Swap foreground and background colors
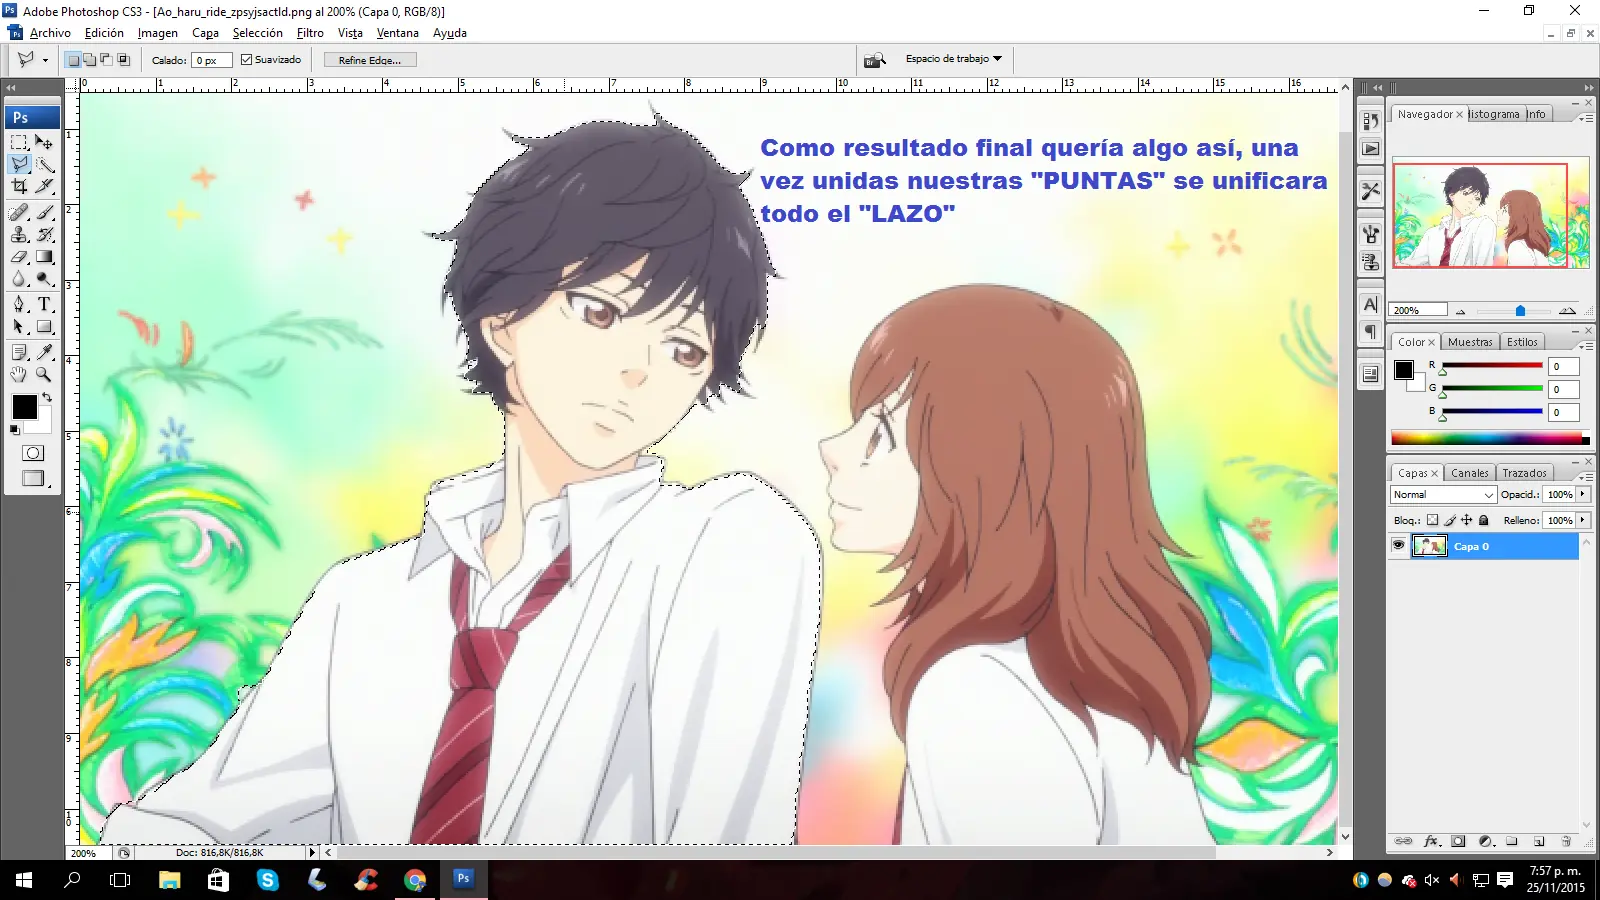Viewport: 1600px width, 900px height. pyautogui.click(x=46, y=397)
